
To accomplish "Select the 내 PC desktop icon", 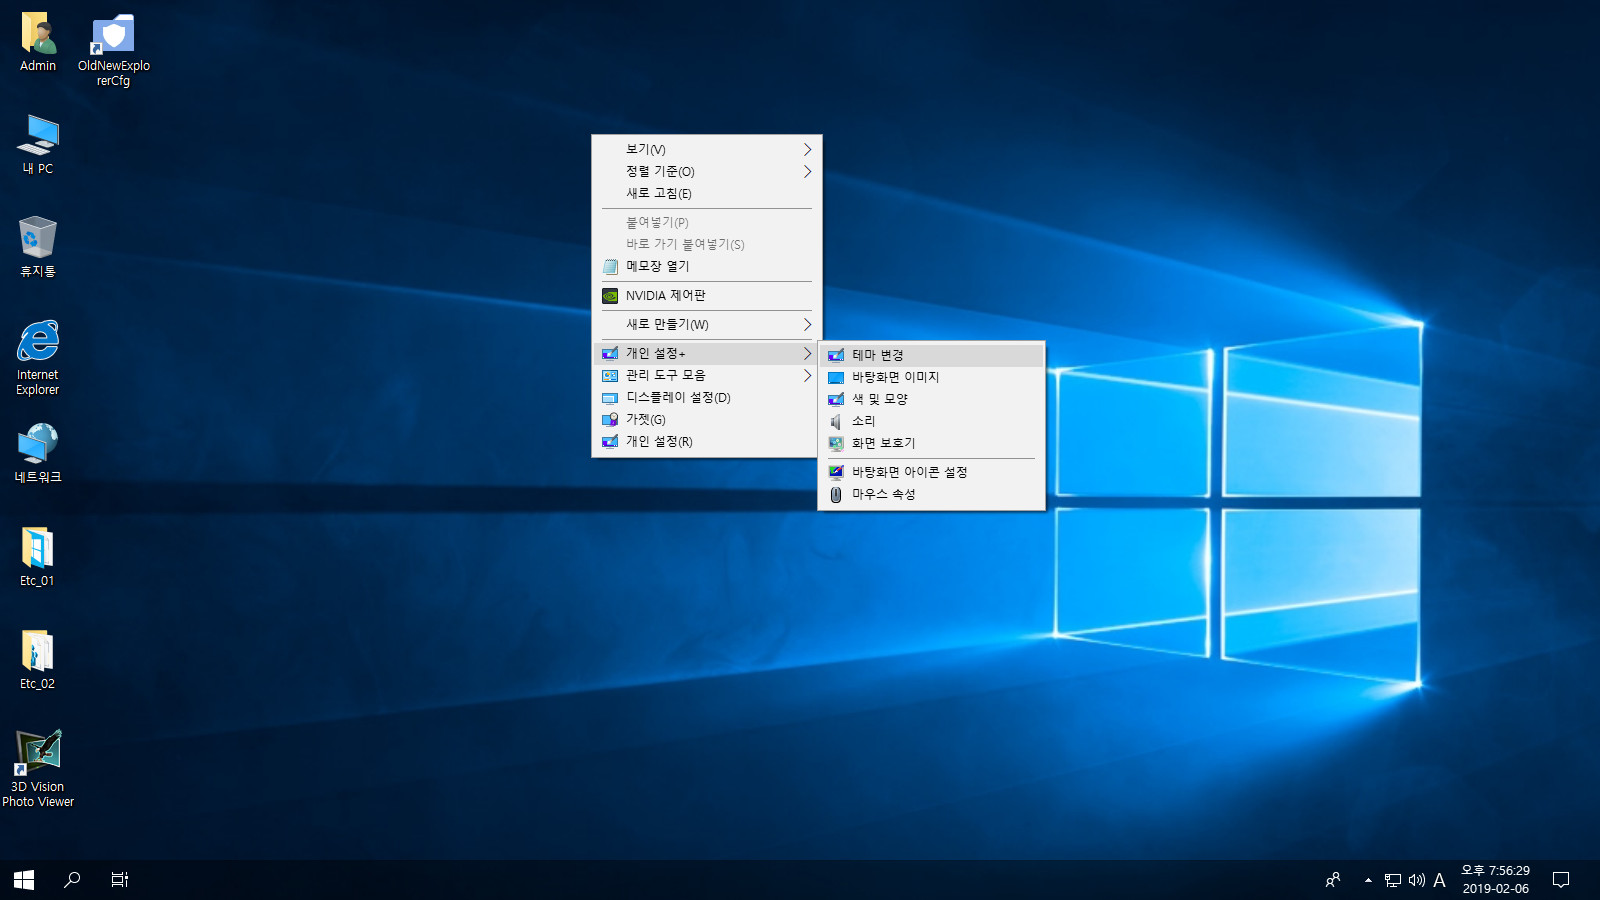I will [x=38, y=144].
